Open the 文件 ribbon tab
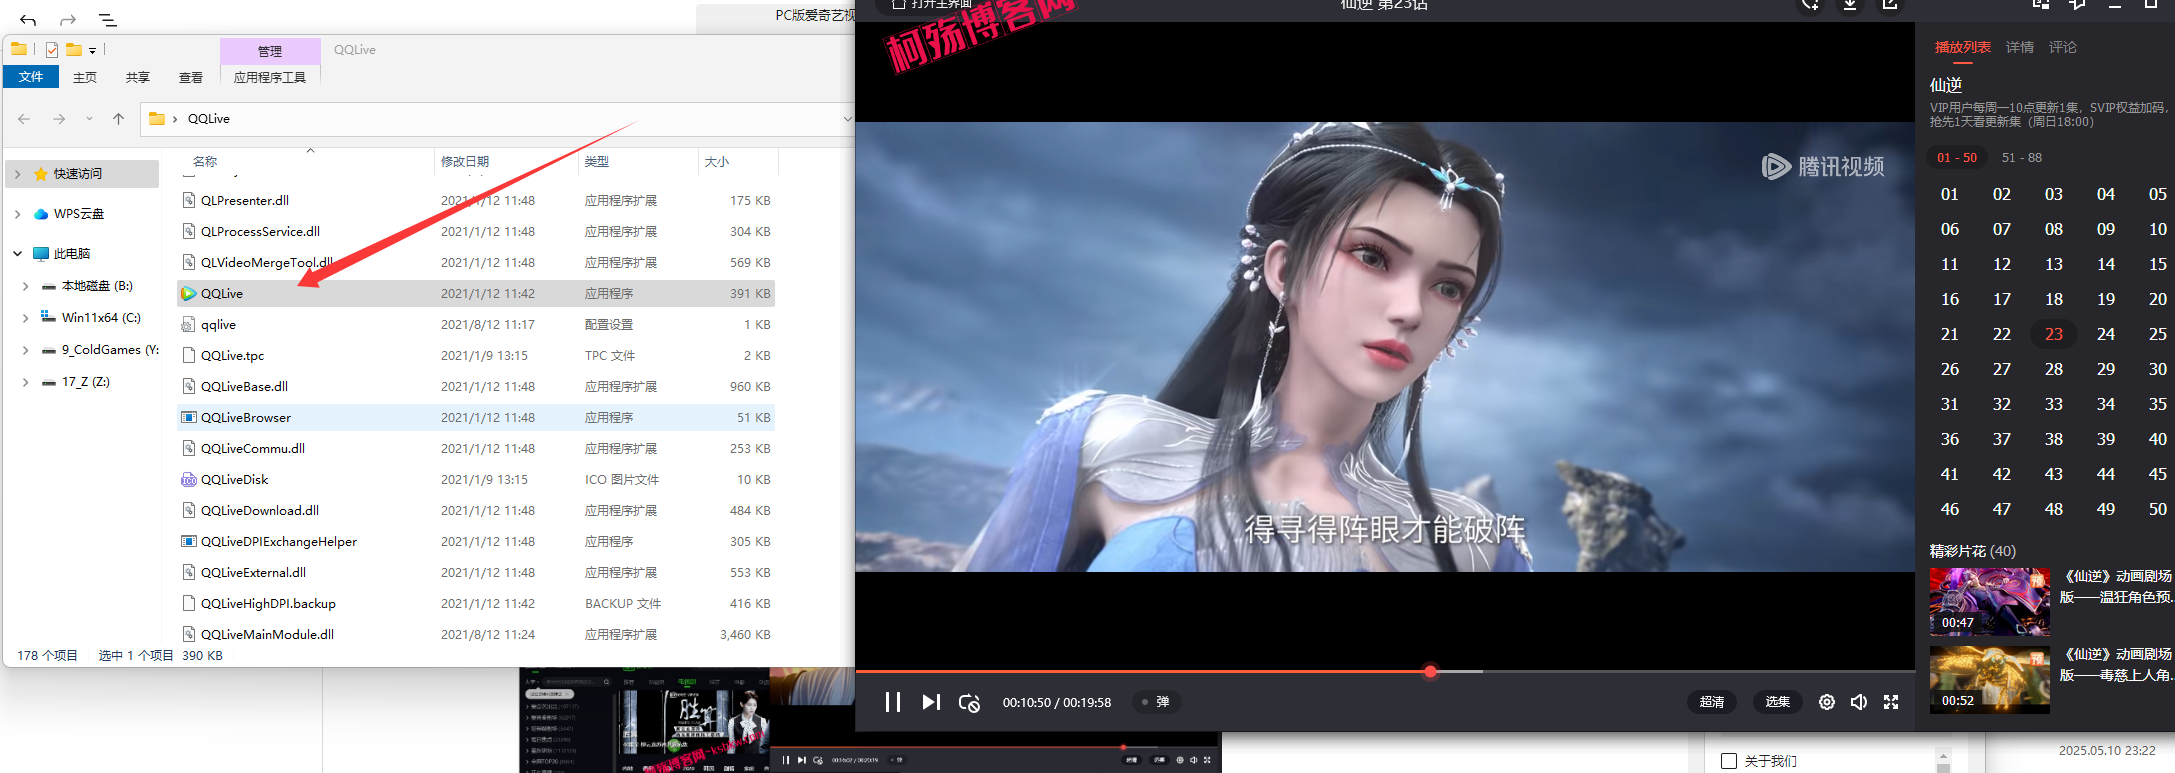Viewport: 2175px width, 773px height. [x=31, y=77]
